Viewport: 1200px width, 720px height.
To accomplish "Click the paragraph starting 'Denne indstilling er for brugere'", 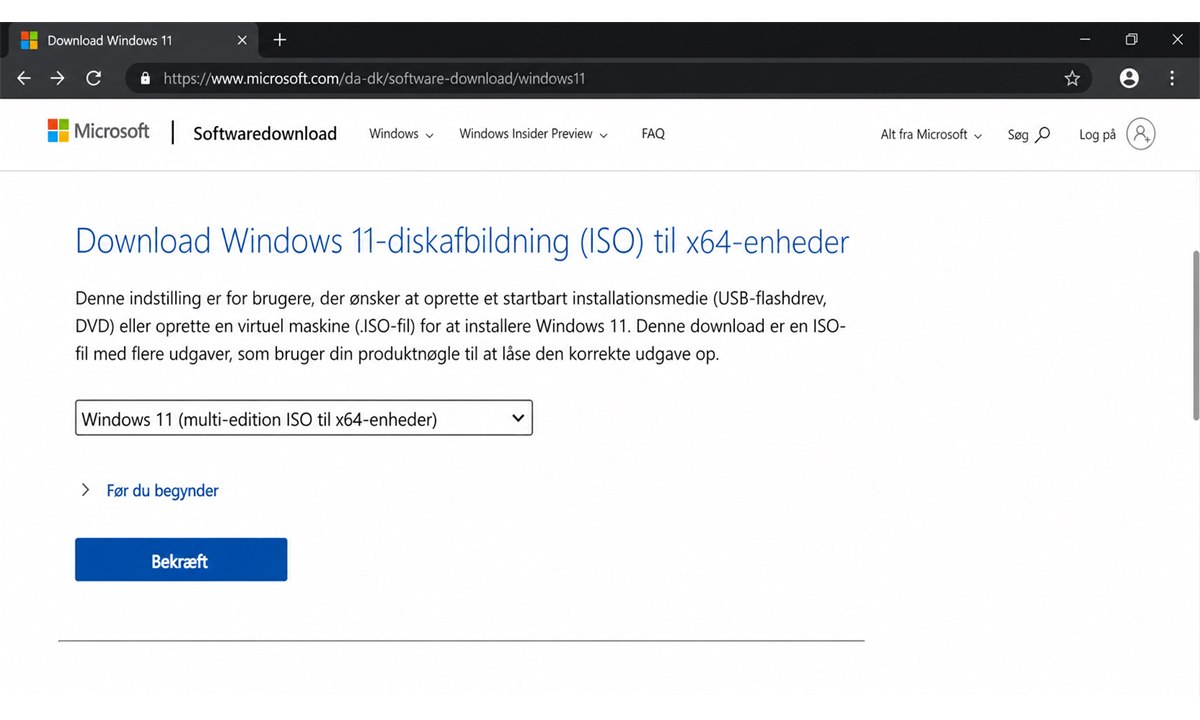I will click(461, 326).
